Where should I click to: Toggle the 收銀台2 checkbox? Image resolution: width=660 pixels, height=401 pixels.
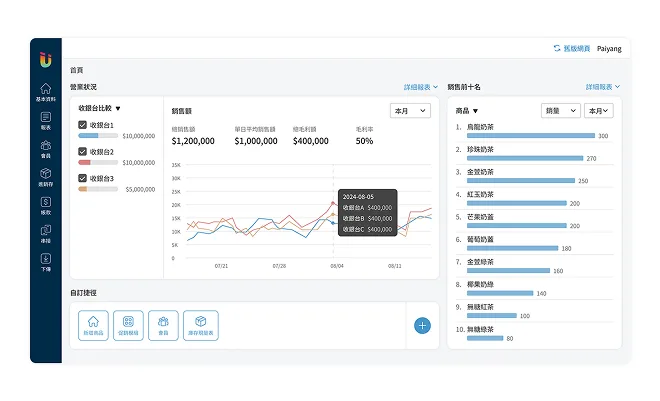83,152
